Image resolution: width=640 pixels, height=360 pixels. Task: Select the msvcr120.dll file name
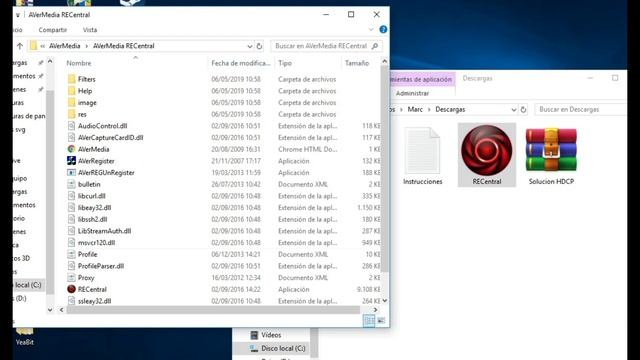(96, 242)
